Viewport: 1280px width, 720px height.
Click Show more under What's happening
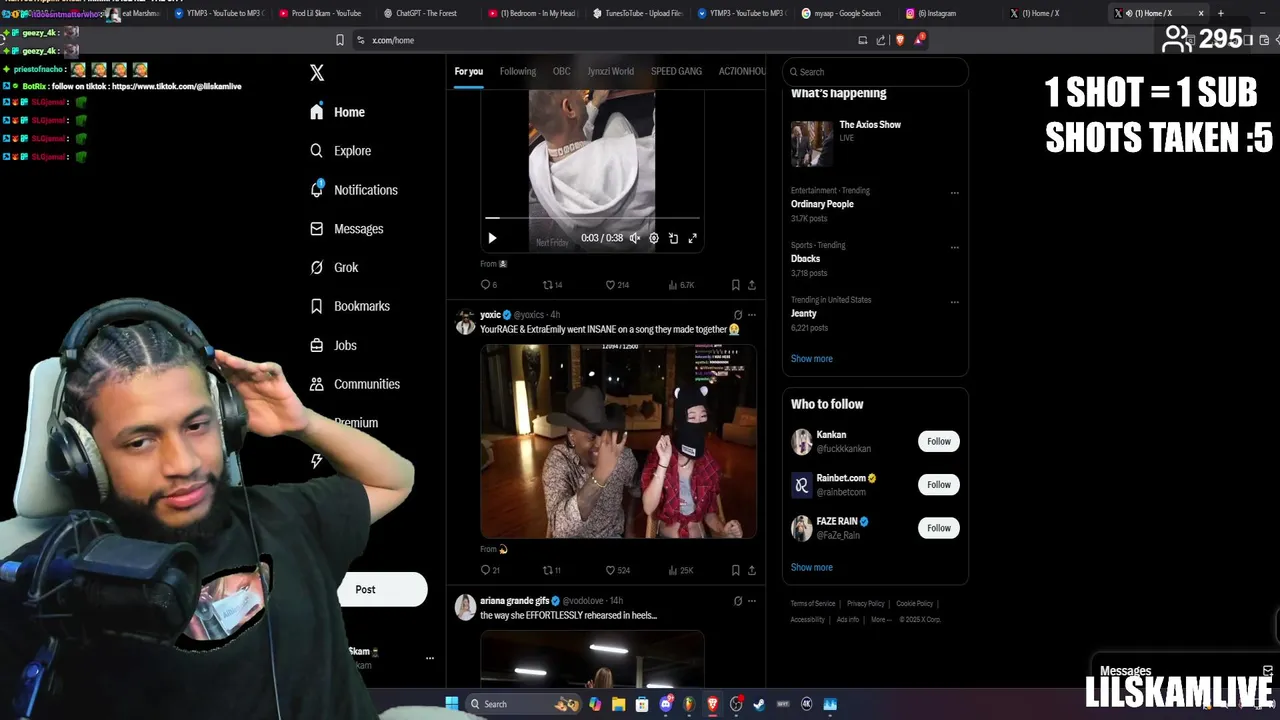click(811, 358)
